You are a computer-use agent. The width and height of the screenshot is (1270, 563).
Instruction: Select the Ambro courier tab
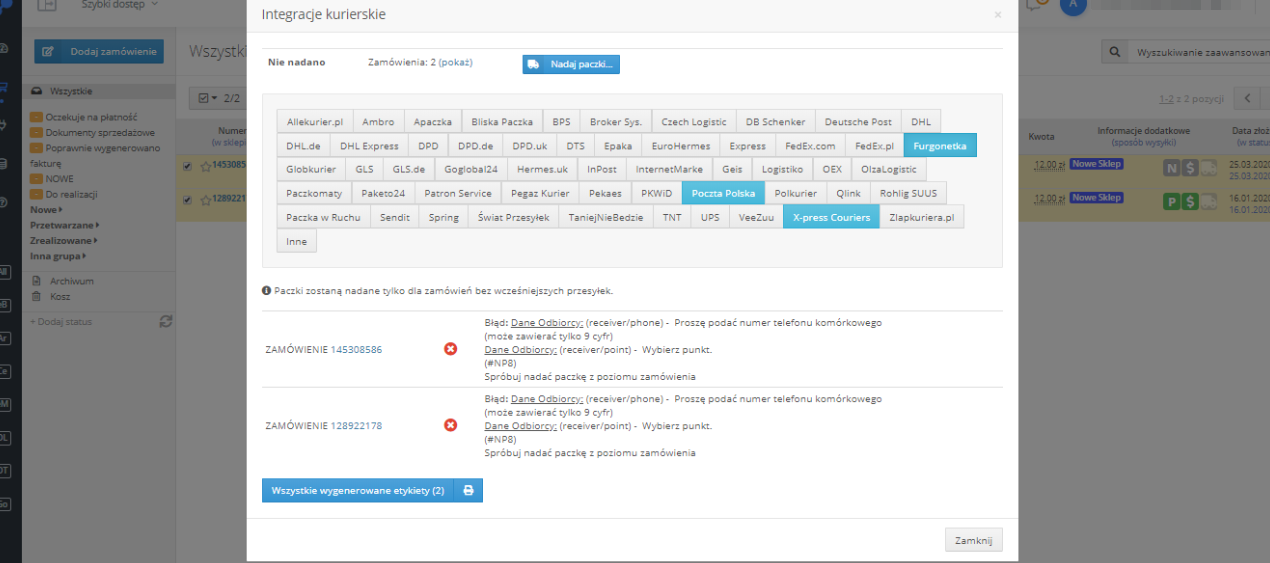coord(378,121)
